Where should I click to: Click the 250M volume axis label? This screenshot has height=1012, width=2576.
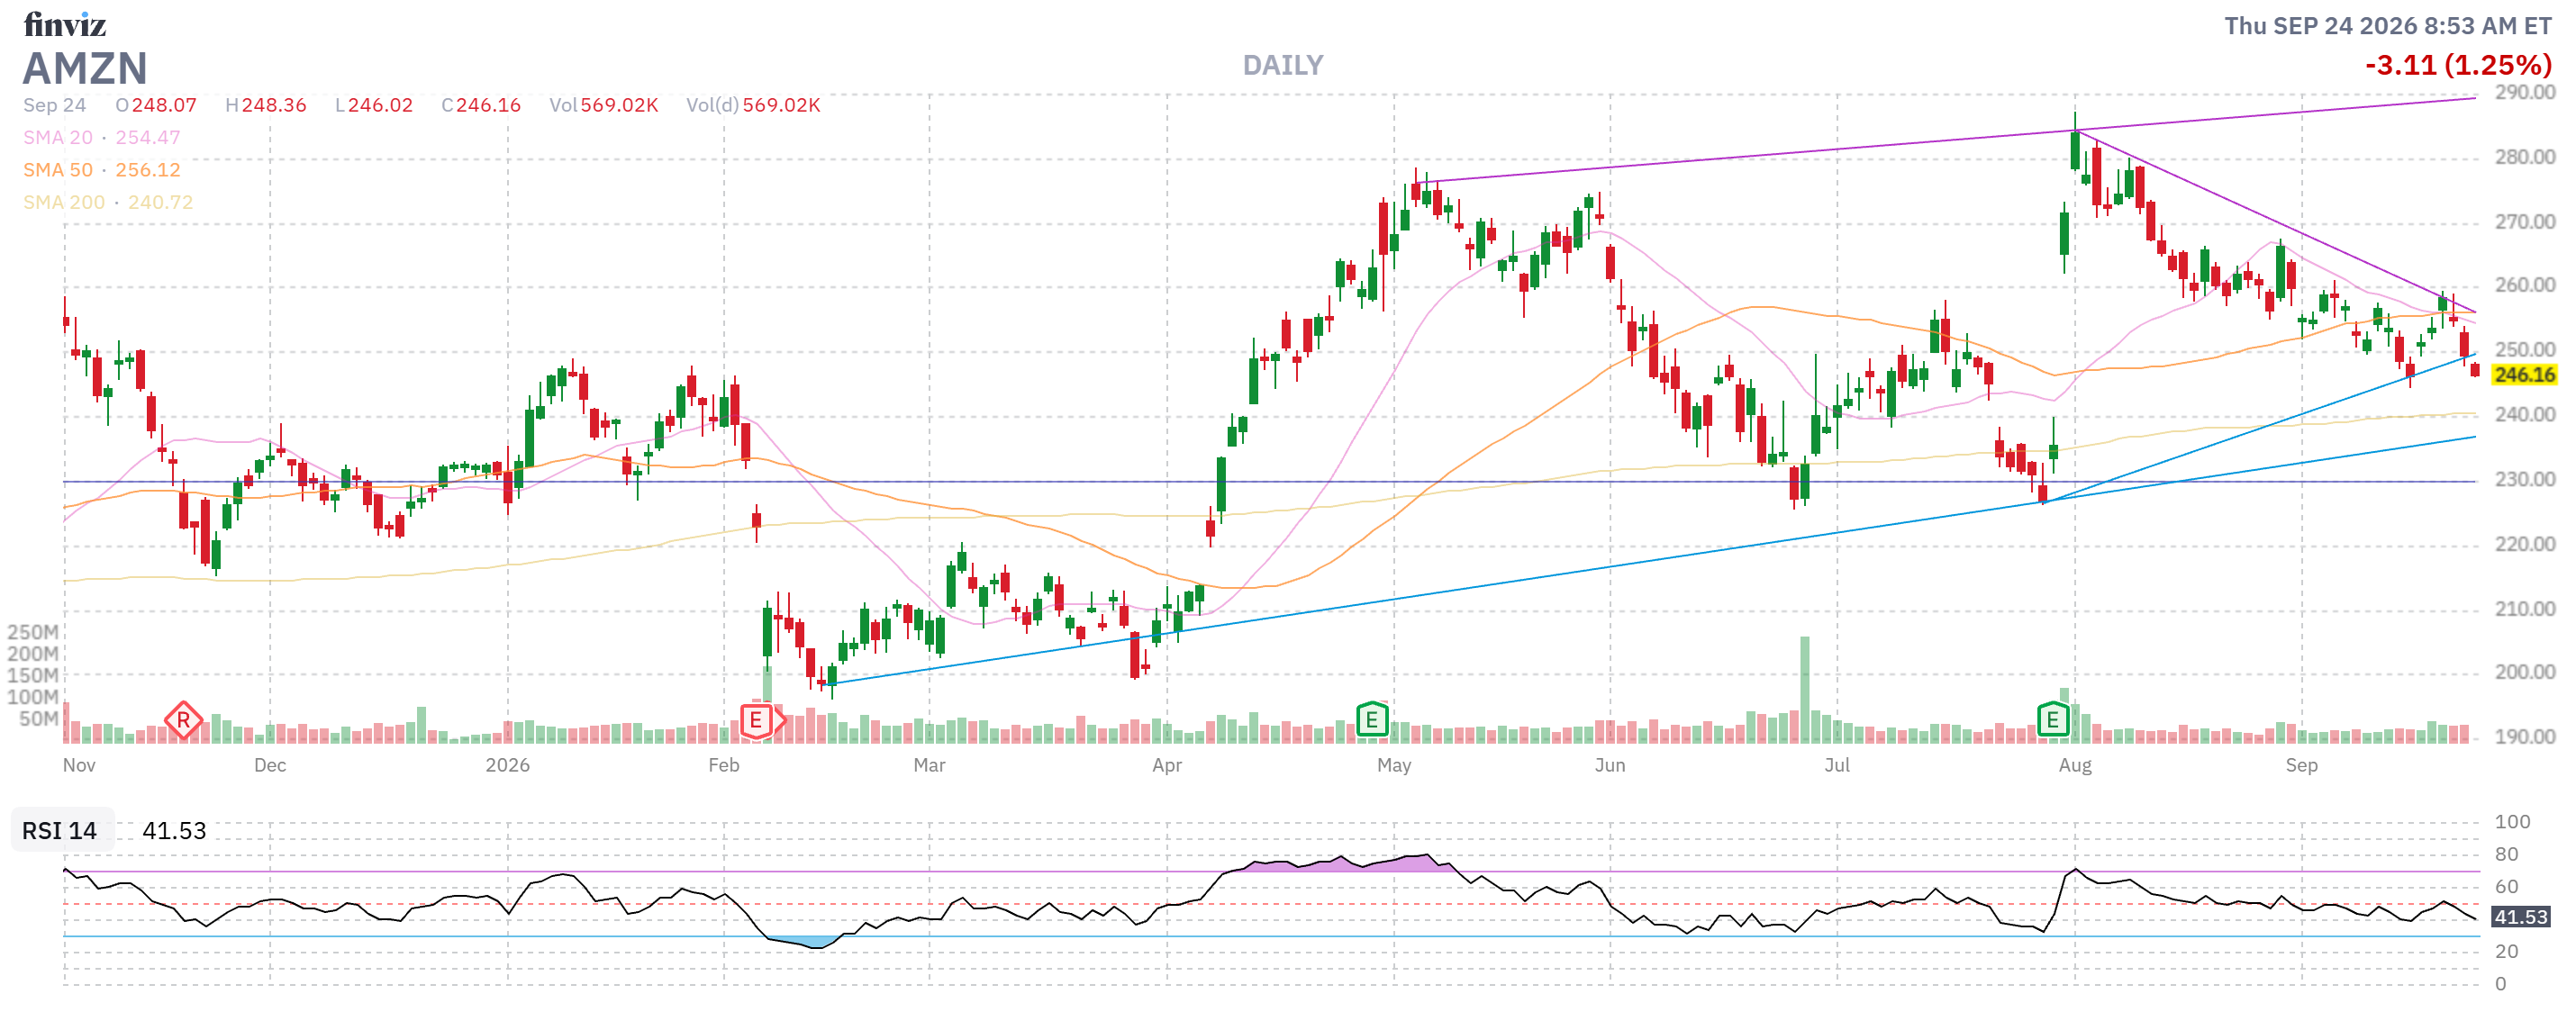[33, 632]
